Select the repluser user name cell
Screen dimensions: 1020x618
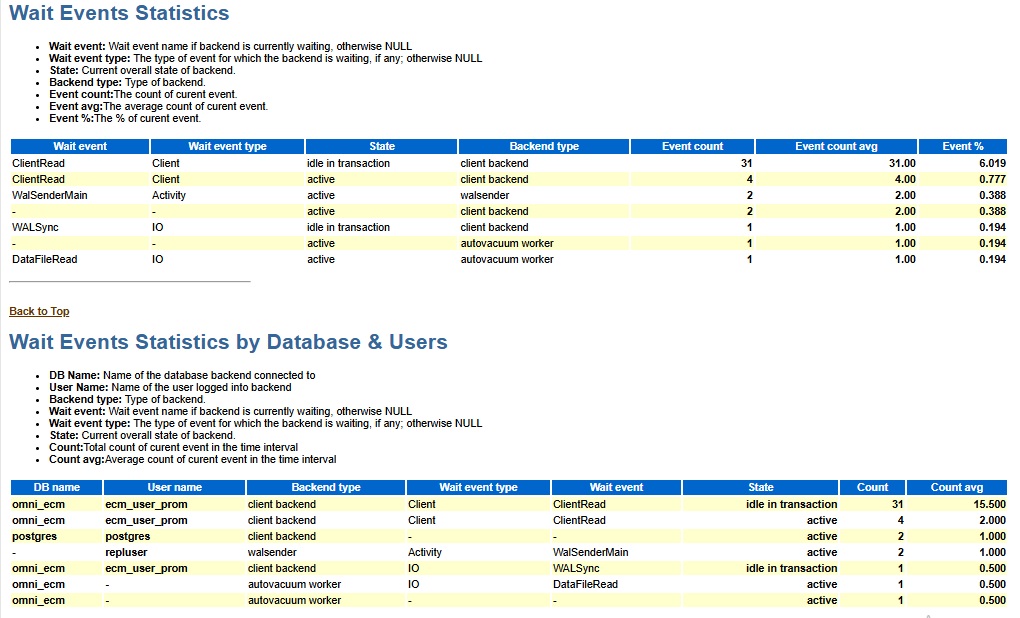pos(126,552)
